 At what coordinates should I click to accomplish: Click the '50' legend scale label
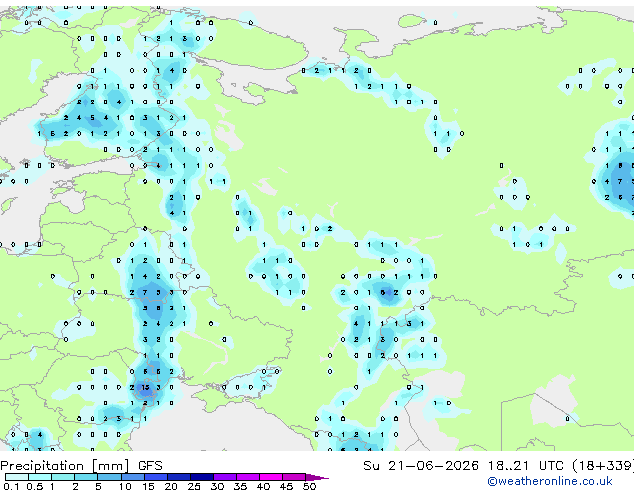coord(309,486)
